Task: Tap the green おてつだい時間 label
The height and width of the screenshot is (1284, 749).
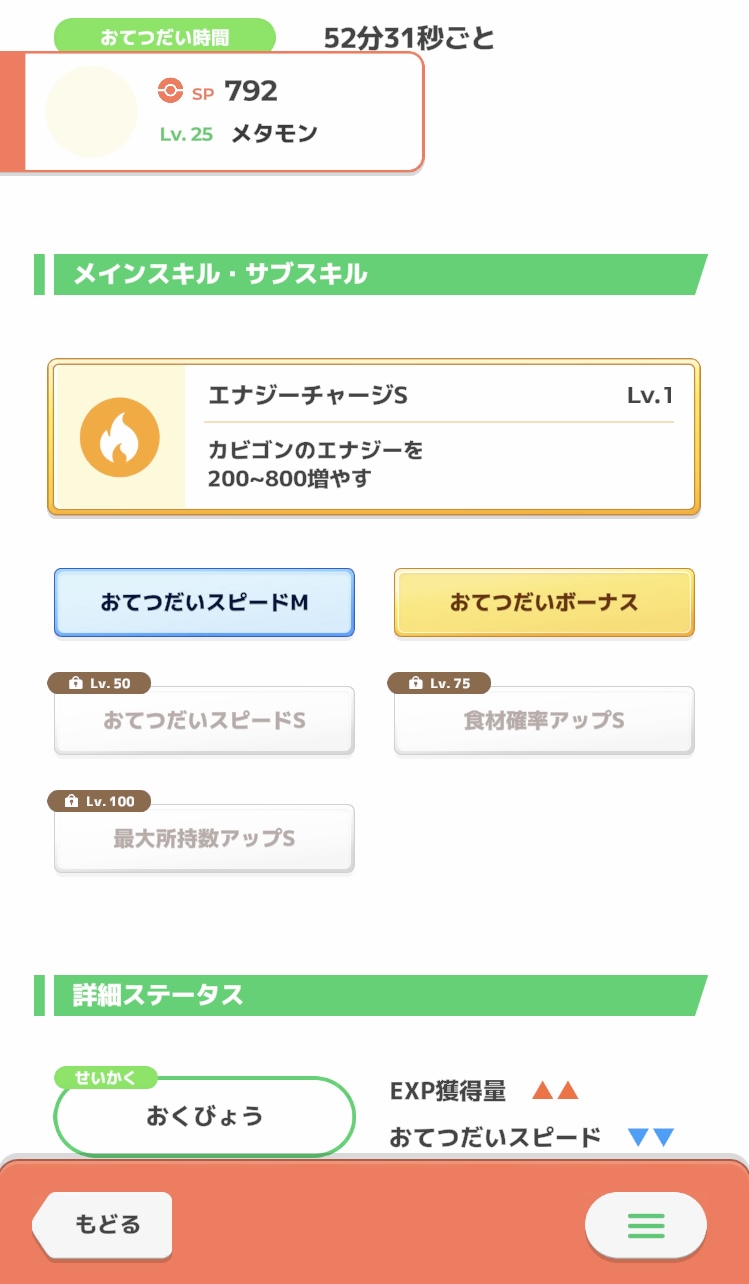Action: click(164, 37)
